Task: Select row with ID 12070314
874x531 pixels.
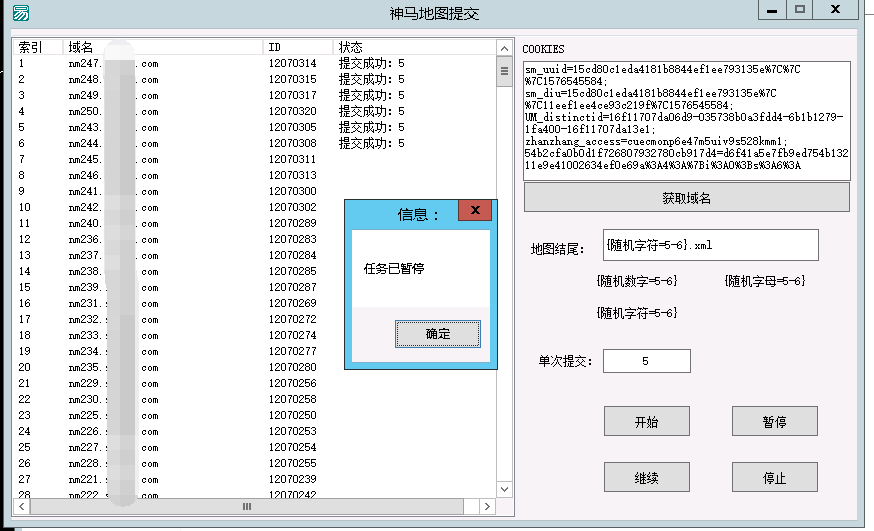Action: (x=254, y=64)
